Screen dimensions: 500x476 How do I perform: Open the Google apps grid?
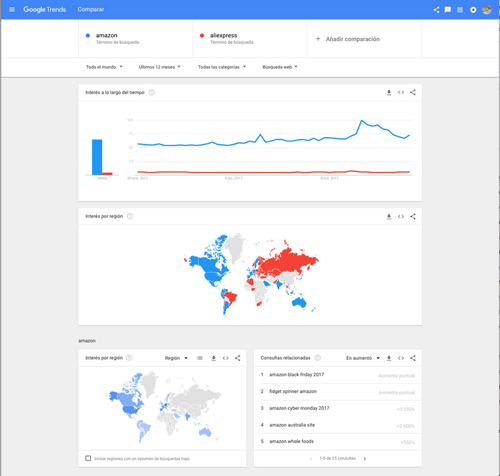pyautogui.click(x=460, y=10)
